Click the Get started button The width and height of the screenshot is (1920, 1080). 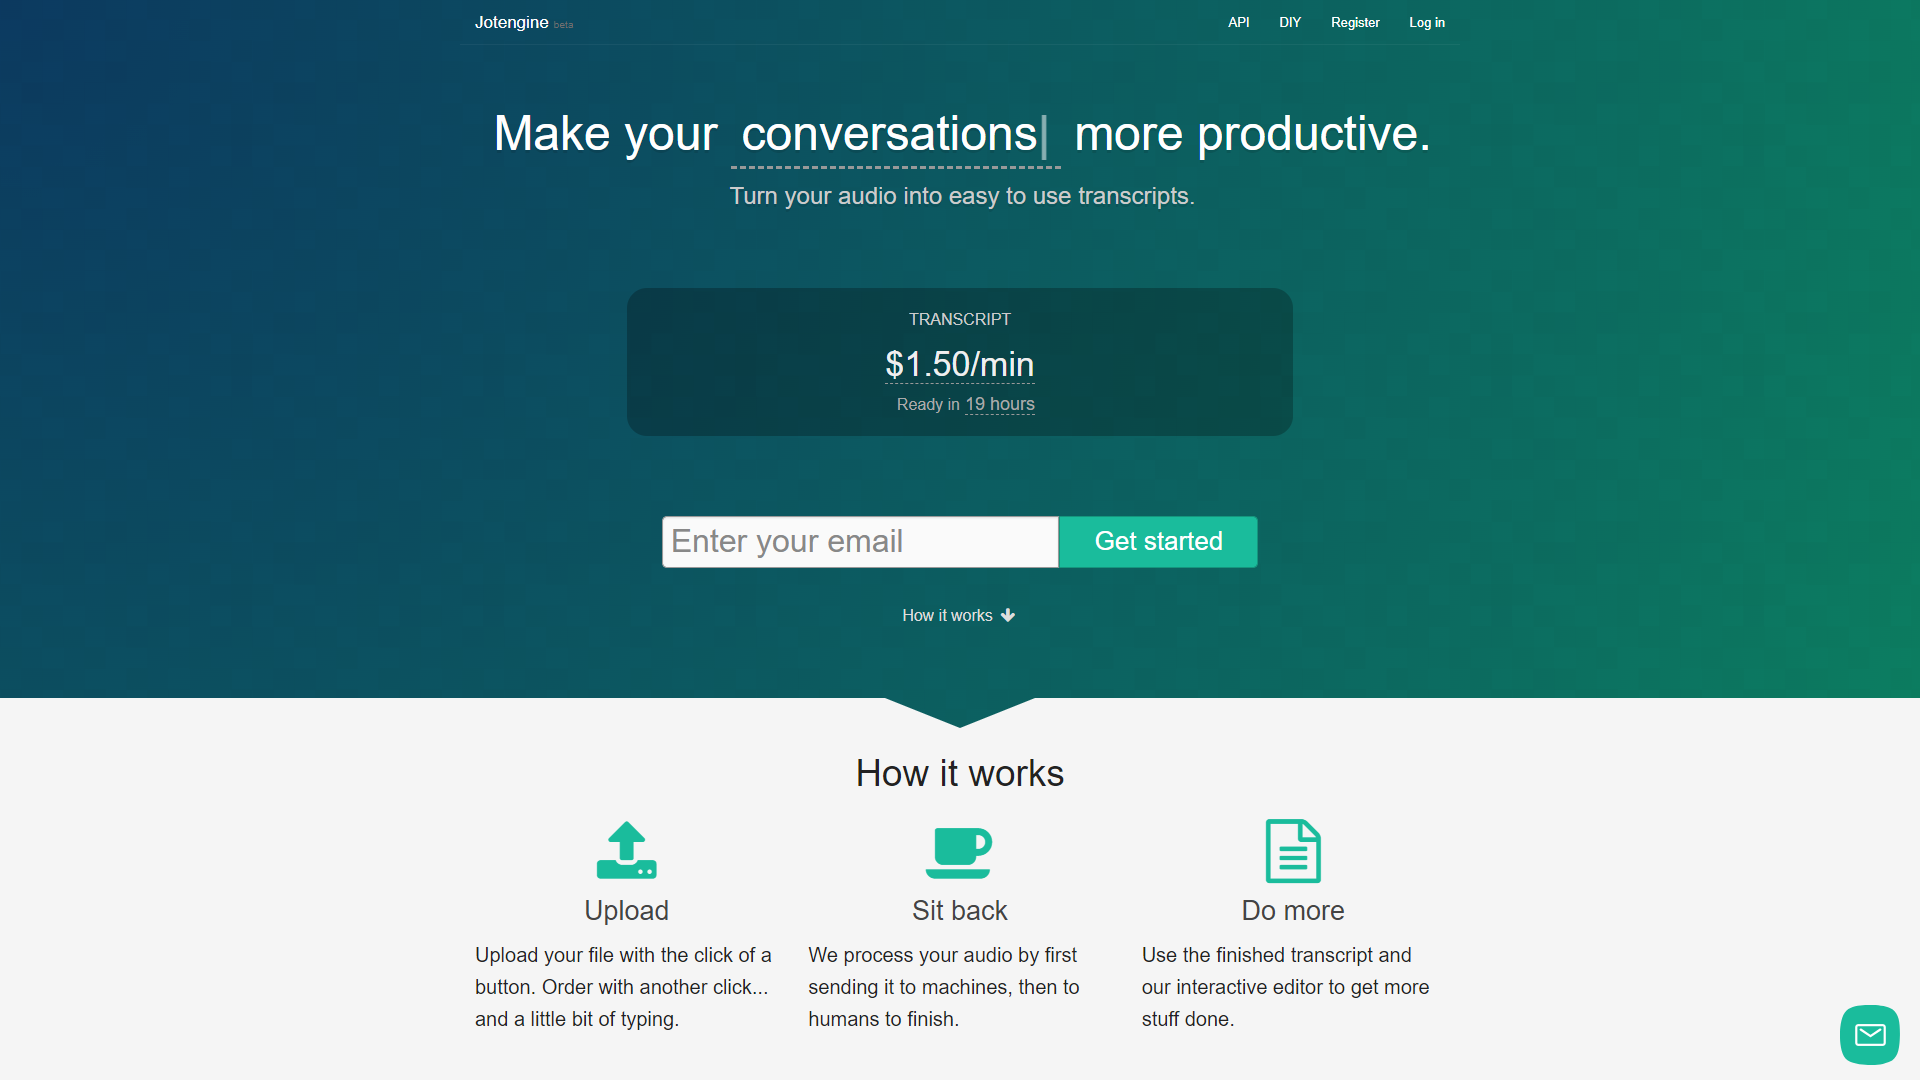pyautogui.click(x=1159, y=541)
